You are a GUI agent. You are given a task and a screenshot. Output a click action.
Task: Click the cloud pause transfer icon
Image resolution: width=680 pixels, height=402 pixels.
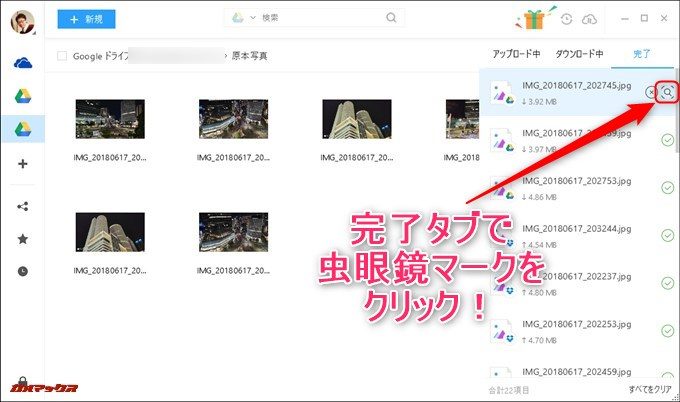(x=589, y=19)
